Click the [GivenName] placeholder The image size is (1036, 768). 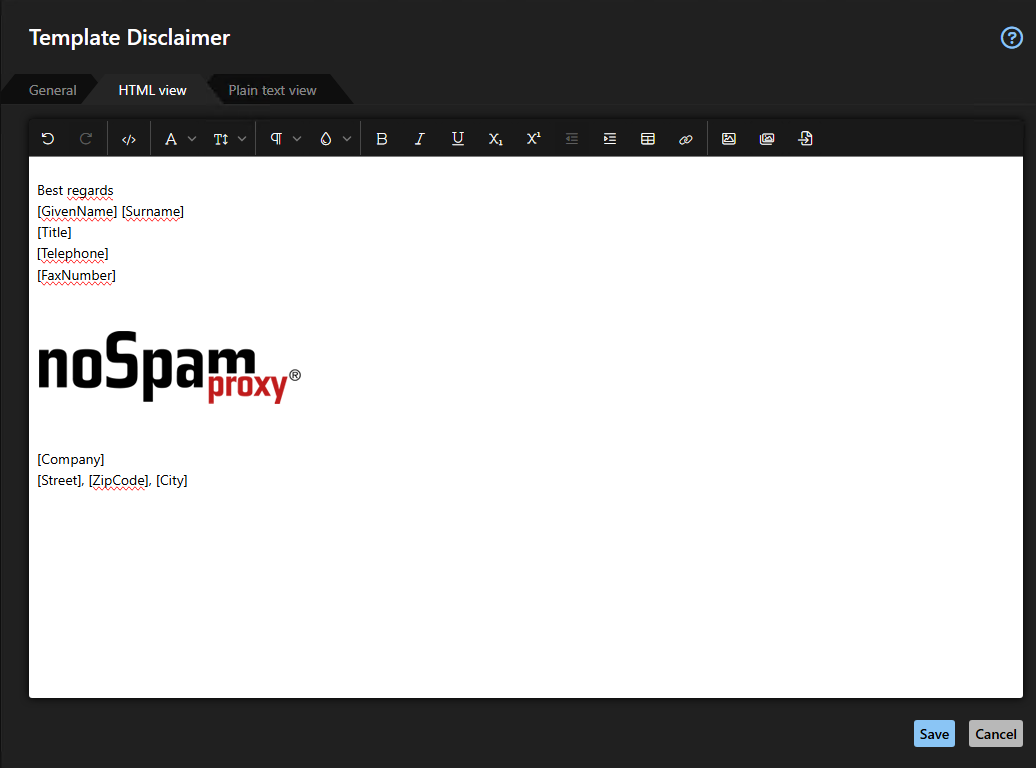tap(77, 211)
